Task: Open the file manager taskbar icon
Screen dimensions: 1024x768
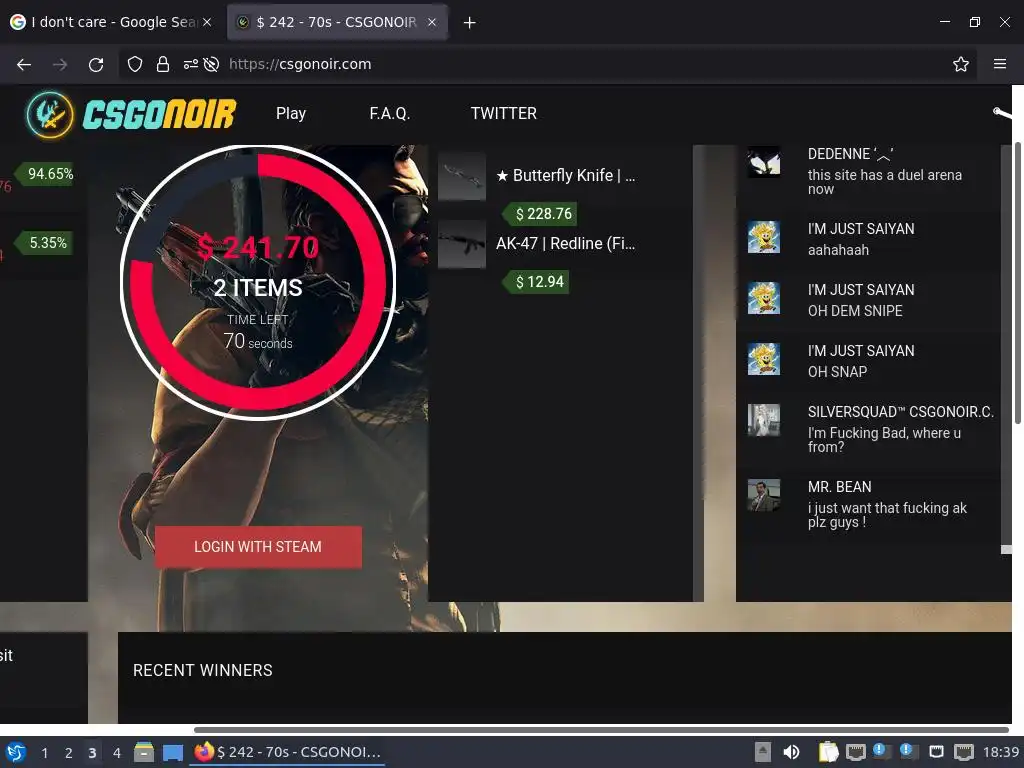Action: (144, 752)
